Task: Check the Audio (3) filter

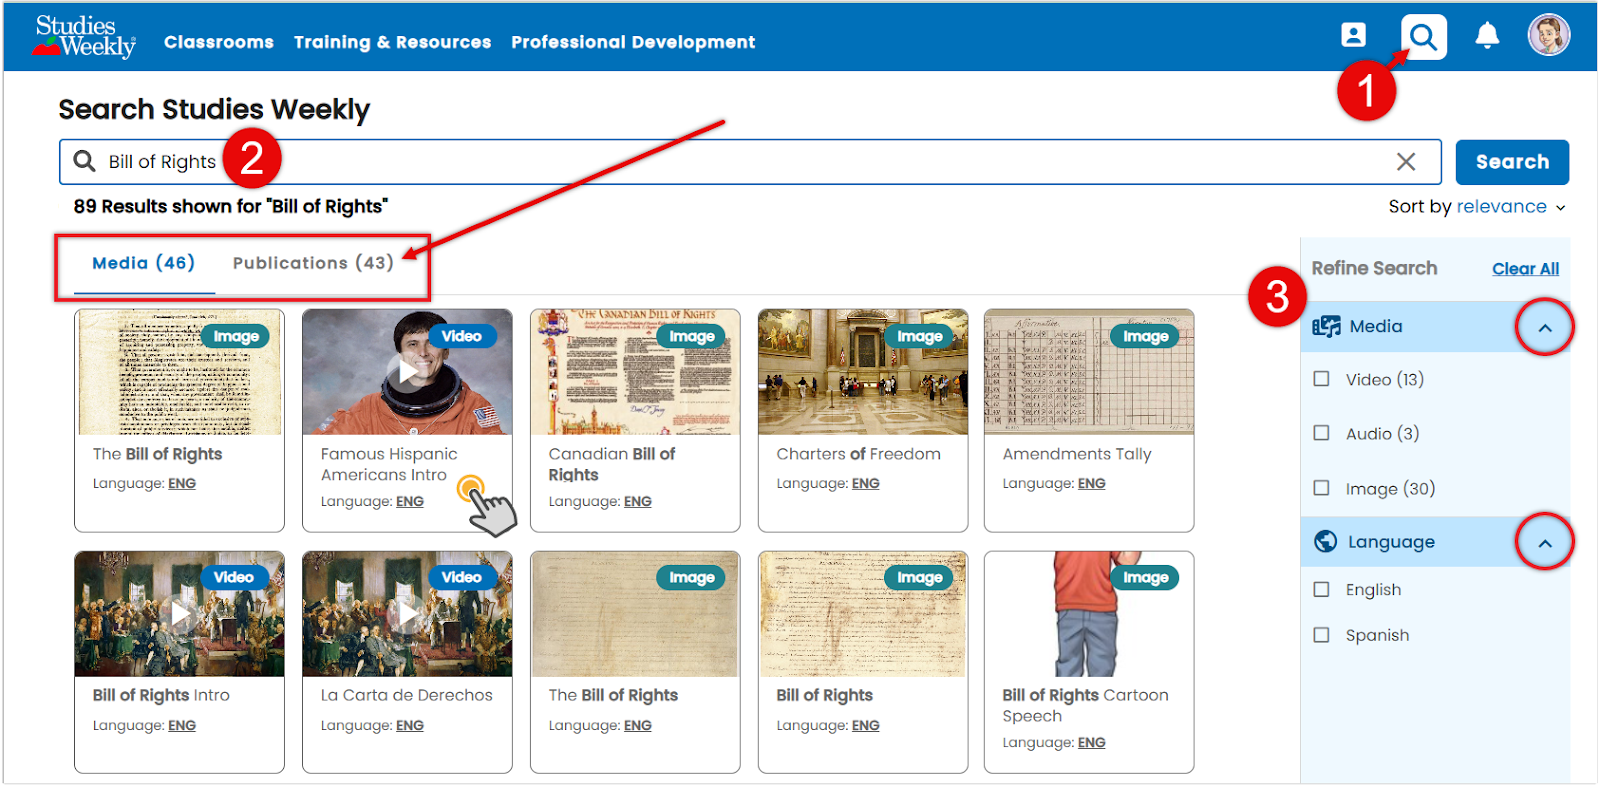Action: point(1322,433)
